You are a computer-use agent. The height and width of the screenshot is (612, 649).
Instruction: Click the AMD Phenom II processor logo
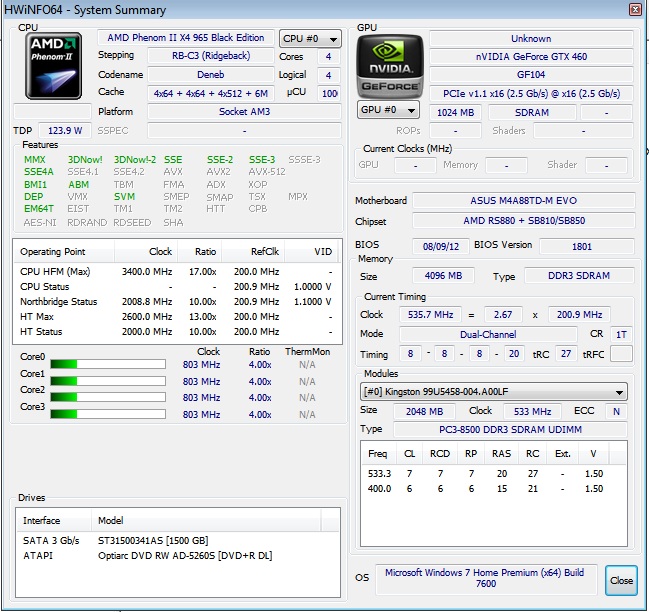coord(53,66)
